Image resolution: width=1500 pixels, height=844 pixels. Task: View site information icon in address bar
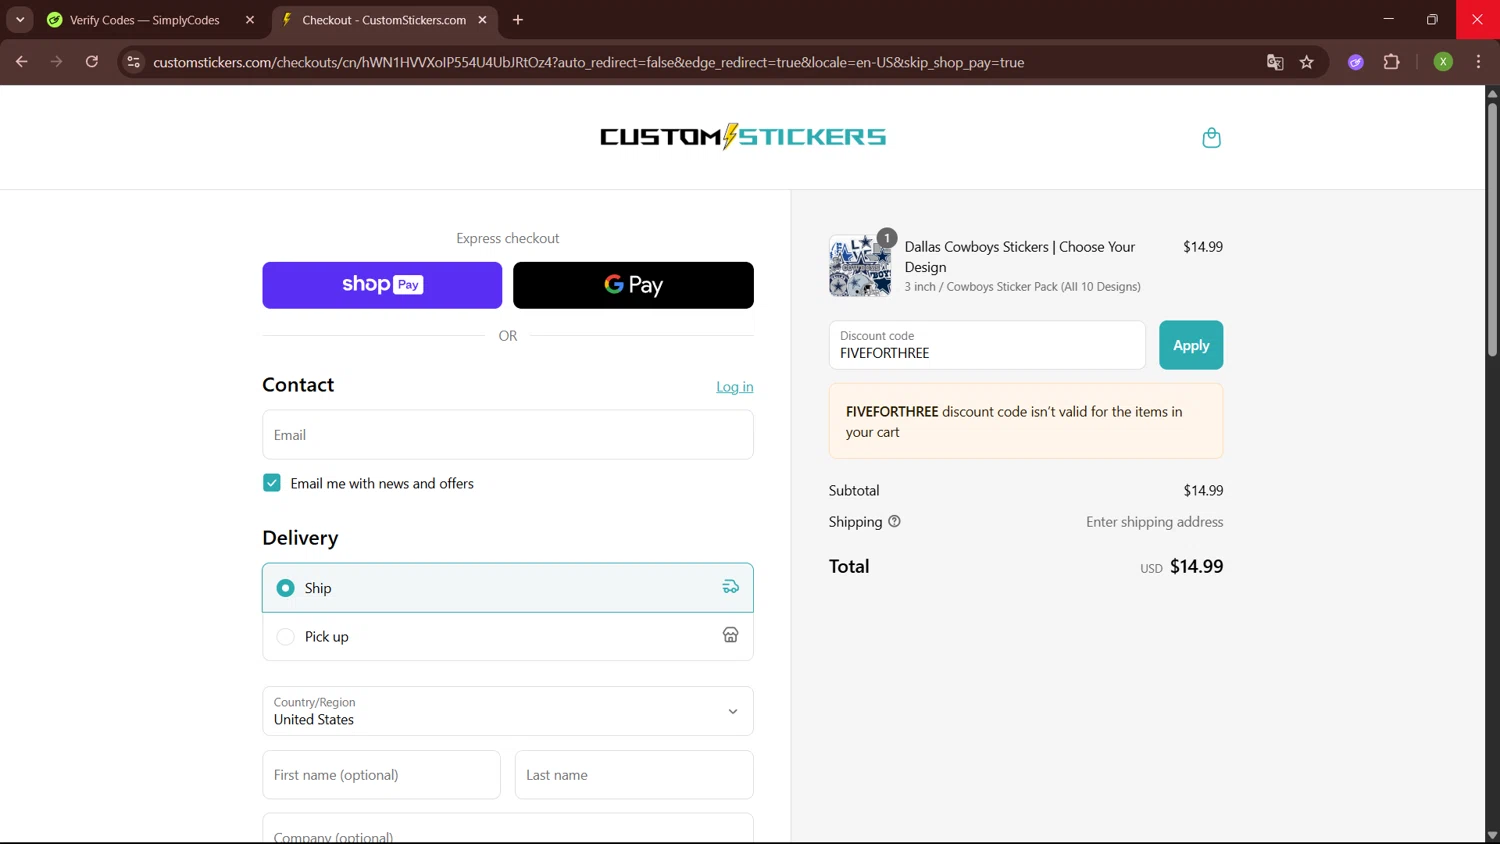[133, 62]
